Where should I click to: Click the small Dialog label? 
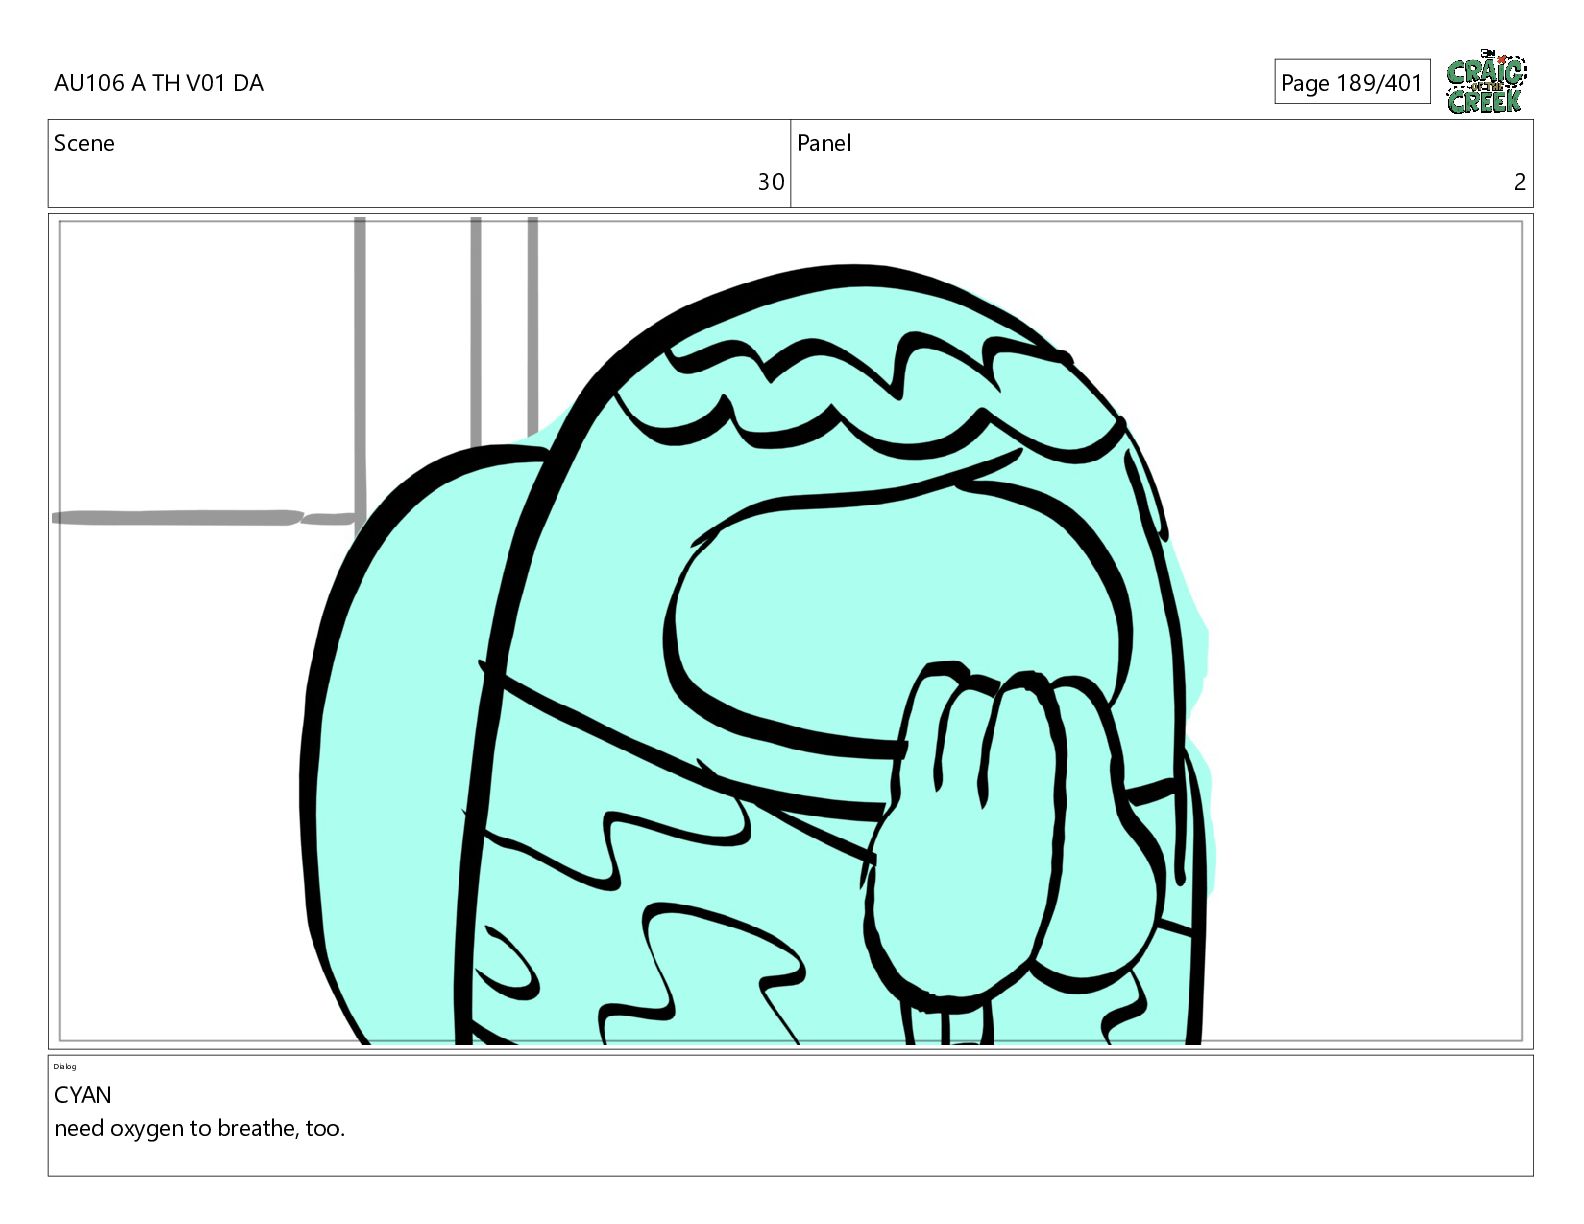pos(65,1066)
